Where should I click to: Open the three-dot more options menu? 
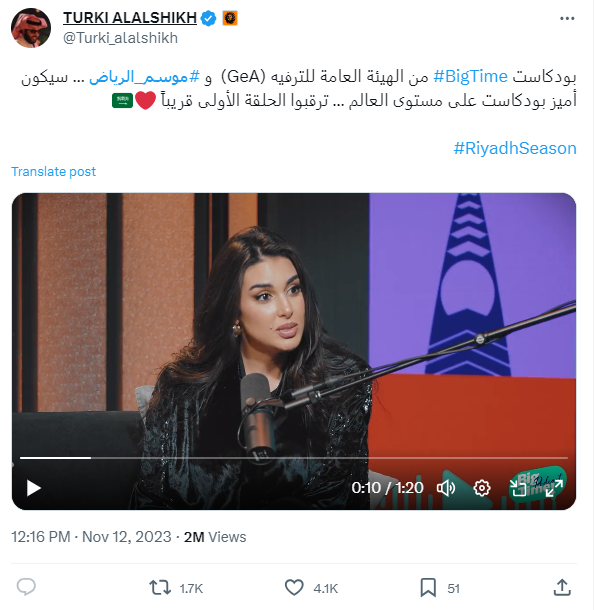tap(567, 18)
